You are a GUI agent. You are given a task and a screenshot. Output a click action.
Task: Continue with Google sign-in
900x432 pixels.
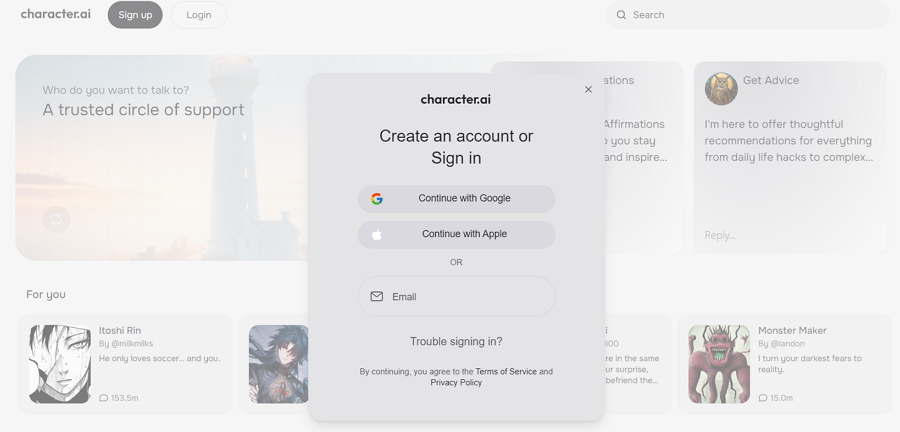coord(456,199)
